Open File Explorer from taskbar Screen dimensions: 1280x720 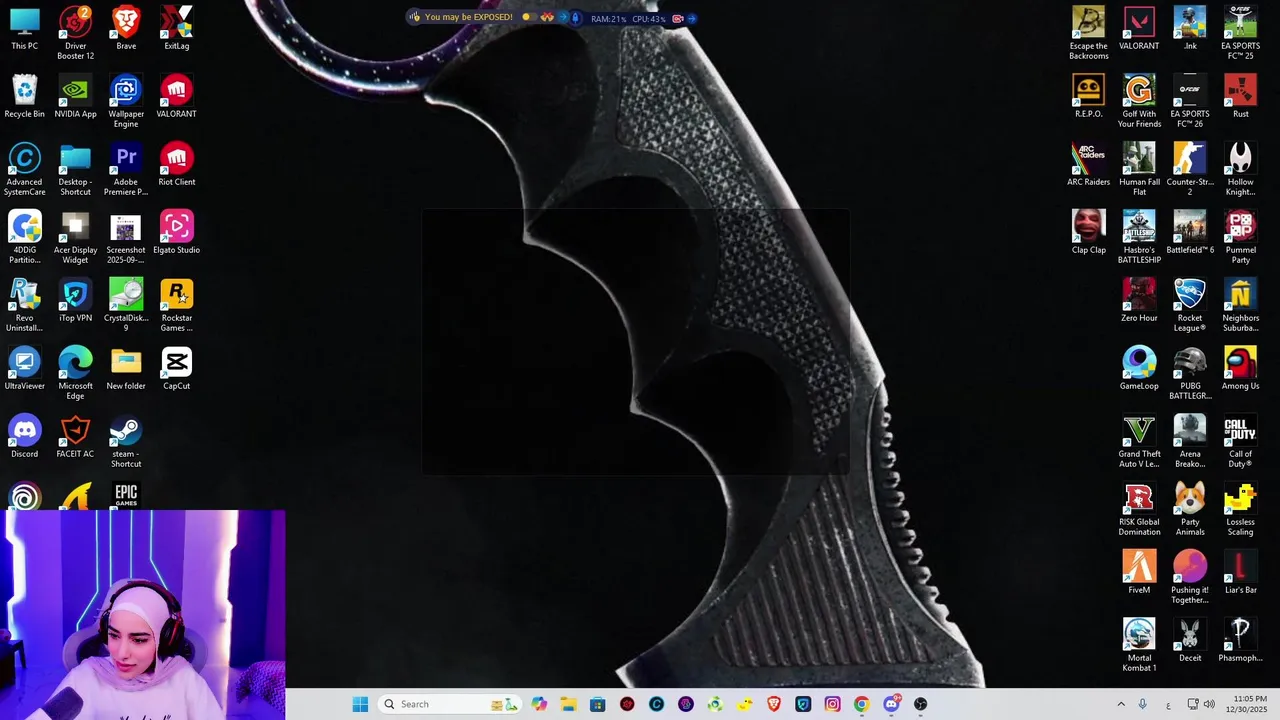tap(568, 704)
